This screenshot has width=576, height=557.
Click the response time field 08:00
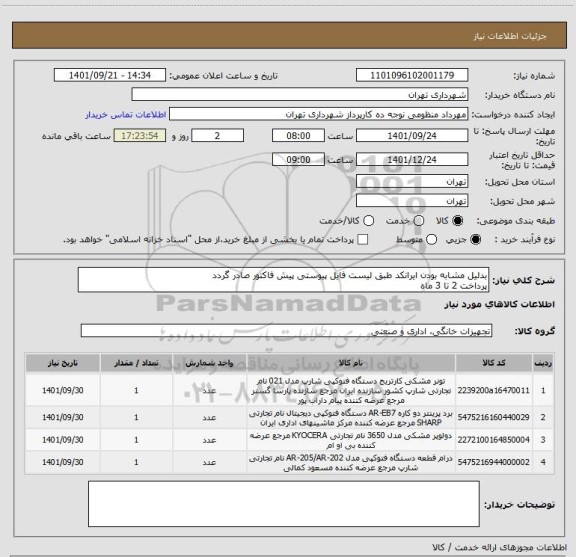298,136
